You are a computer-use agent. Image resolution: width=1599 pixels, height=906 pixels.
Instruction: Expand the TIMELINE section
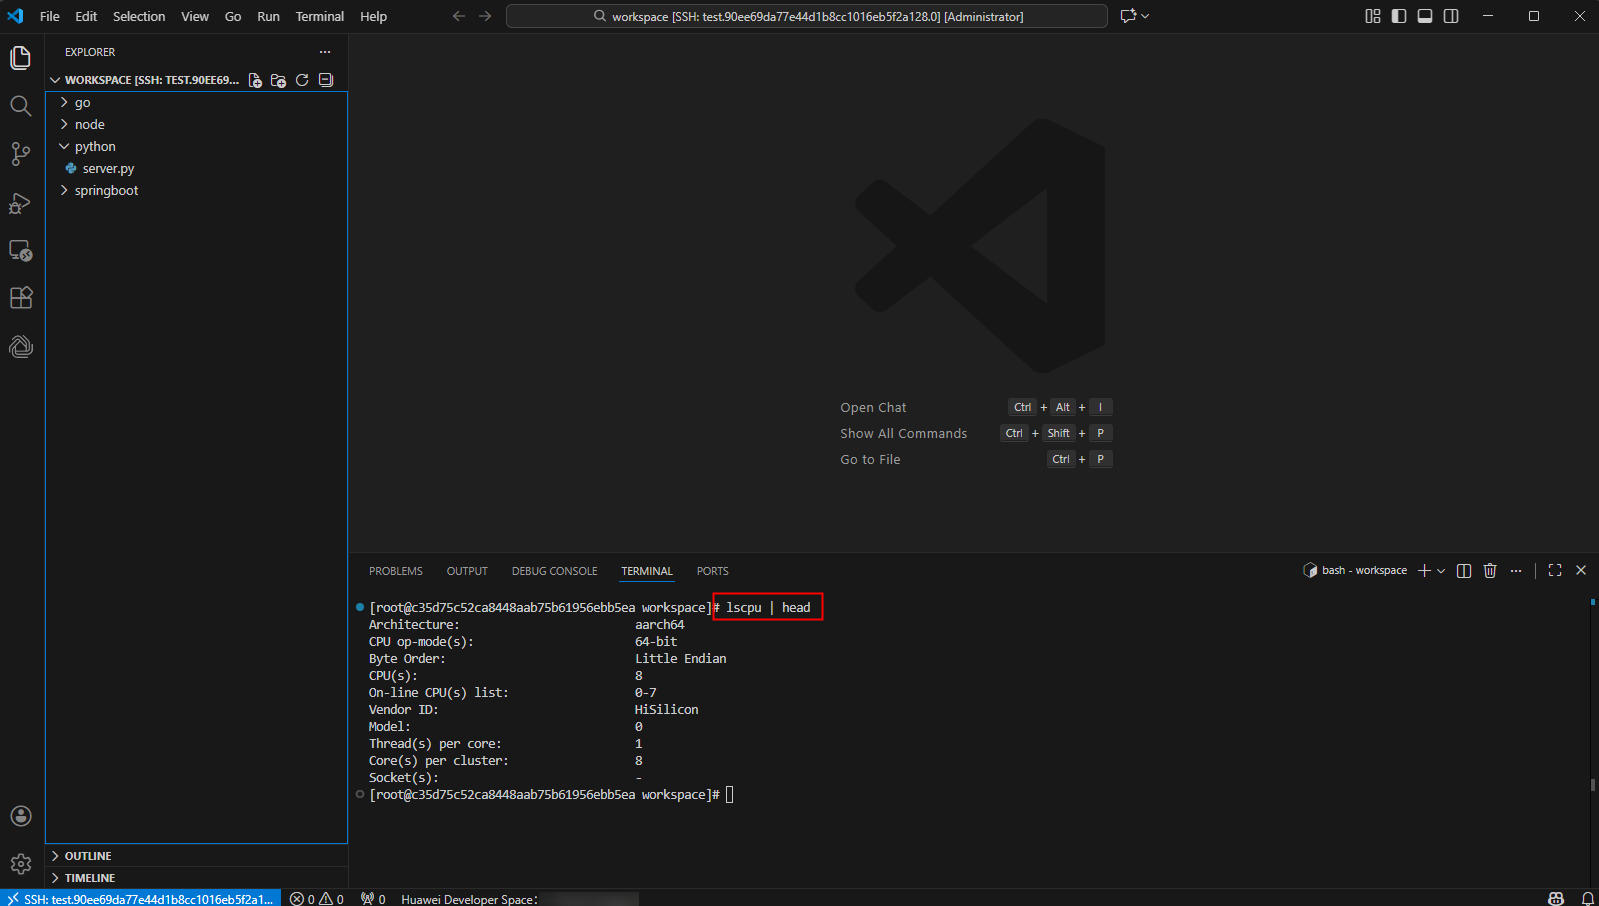tap(196, 878)
